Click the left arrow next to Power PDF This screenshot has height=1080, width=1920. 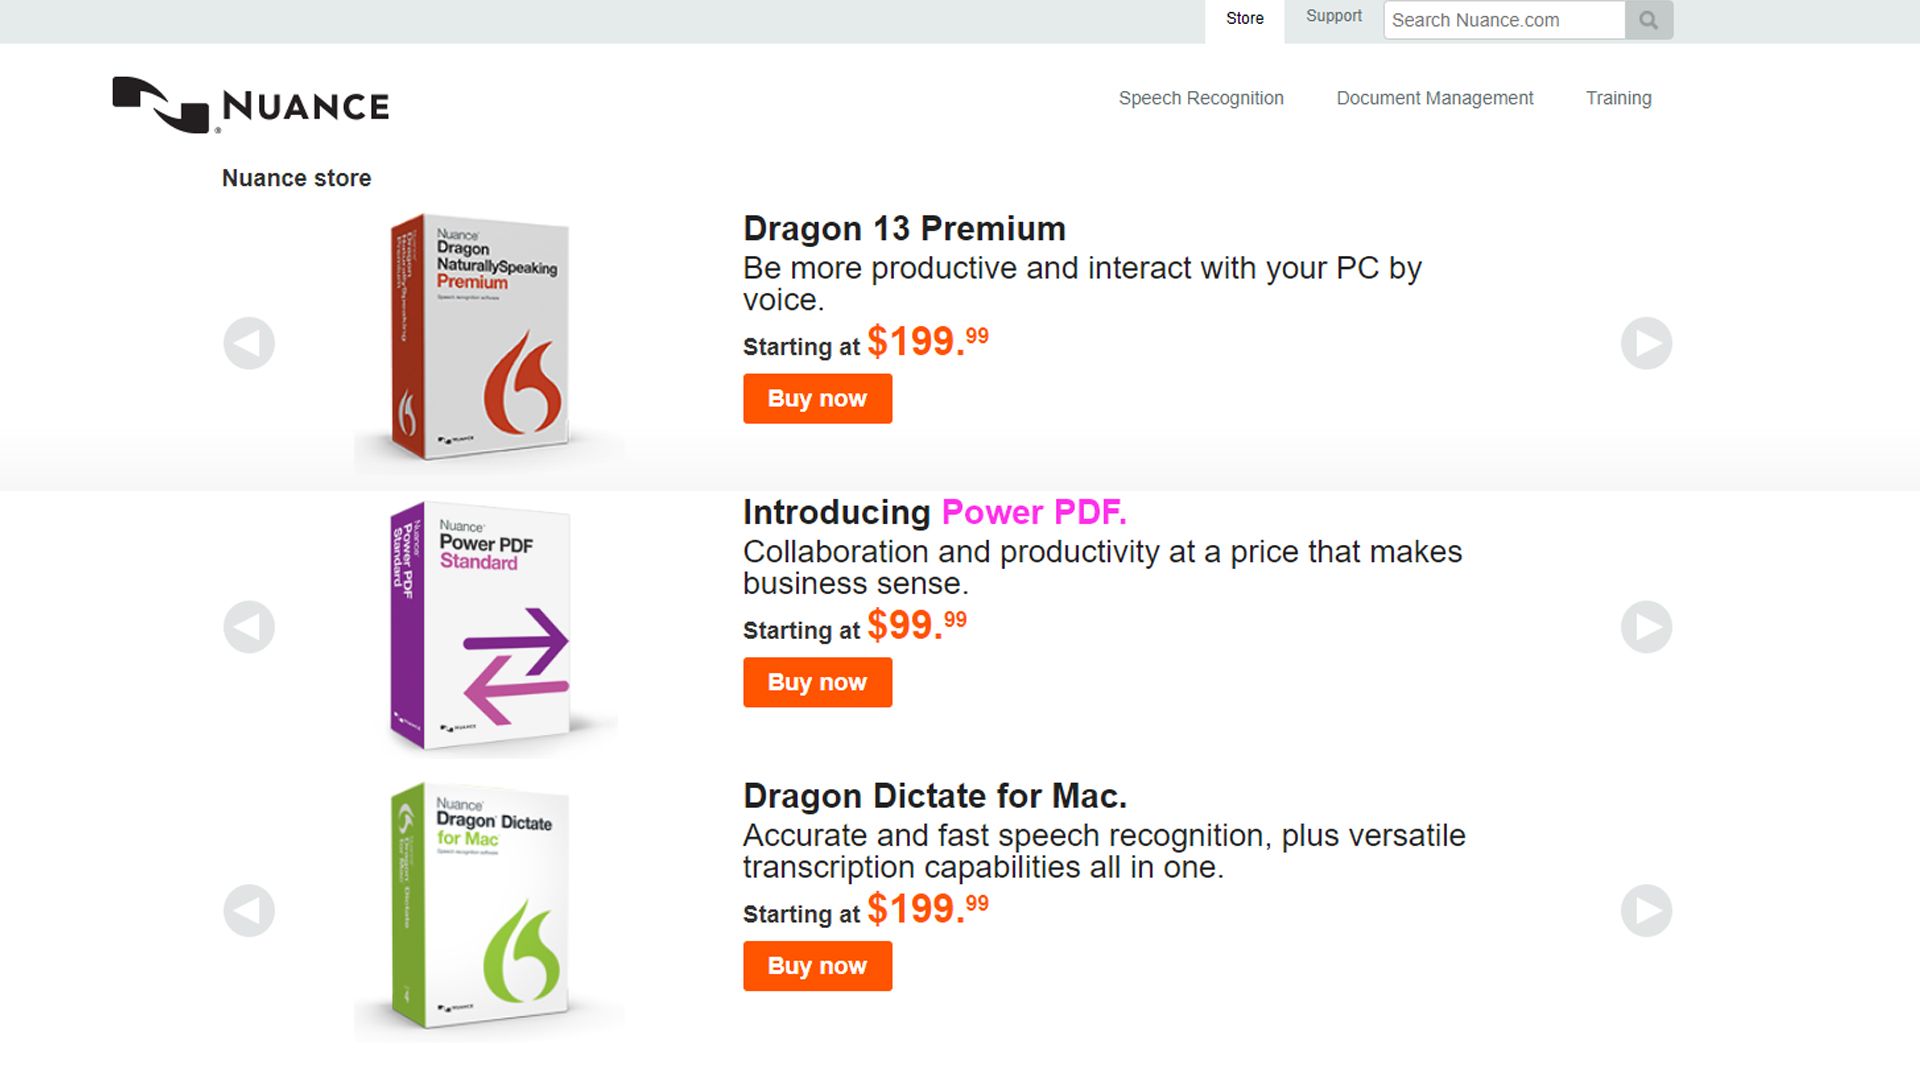pyautogui.click(x=249, y=627)
